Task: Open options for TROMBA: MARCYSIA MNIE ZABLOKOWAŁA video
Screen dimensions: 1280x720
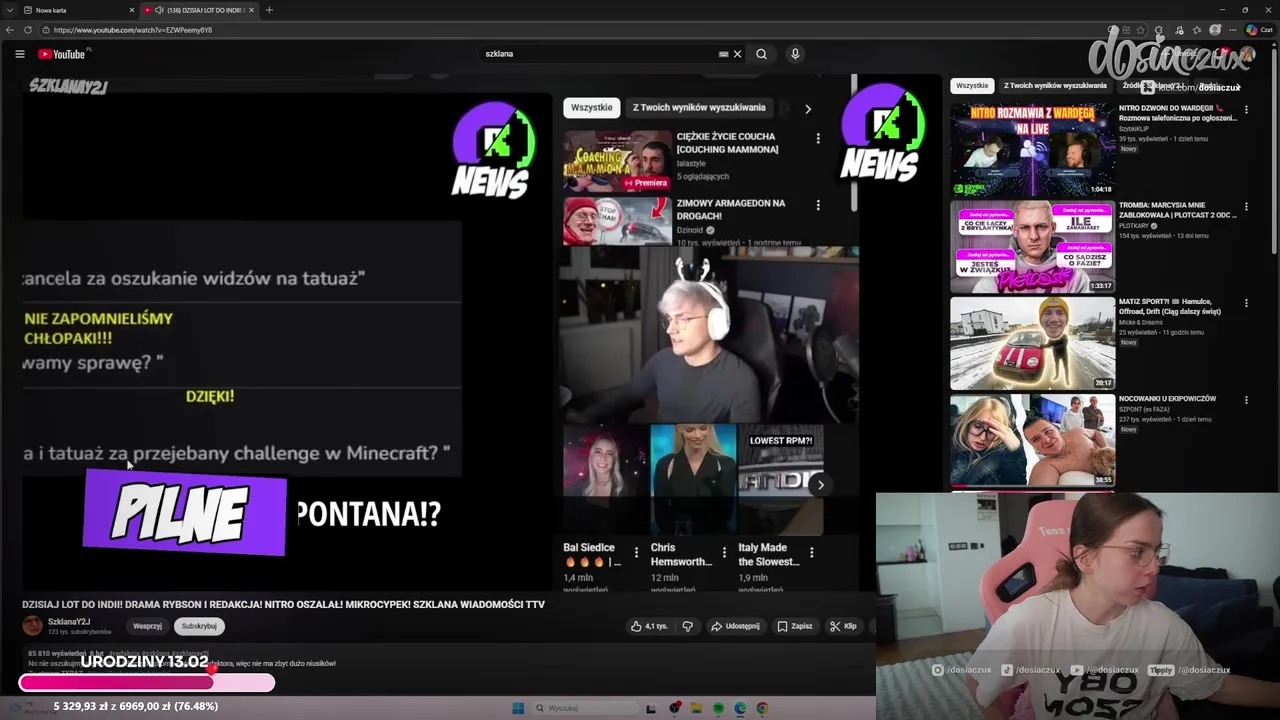Action: pyautogui.click(x=1246, y=207)
